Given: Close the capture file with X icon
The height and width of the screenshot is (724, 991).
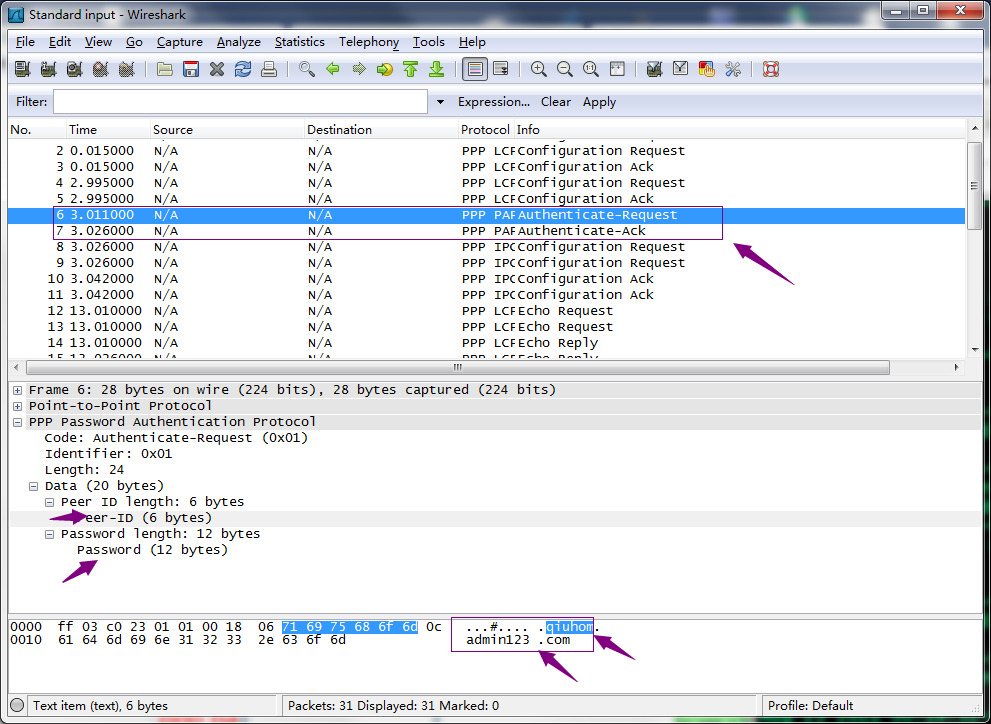Looking at the screenshot, I should (217, 69).
